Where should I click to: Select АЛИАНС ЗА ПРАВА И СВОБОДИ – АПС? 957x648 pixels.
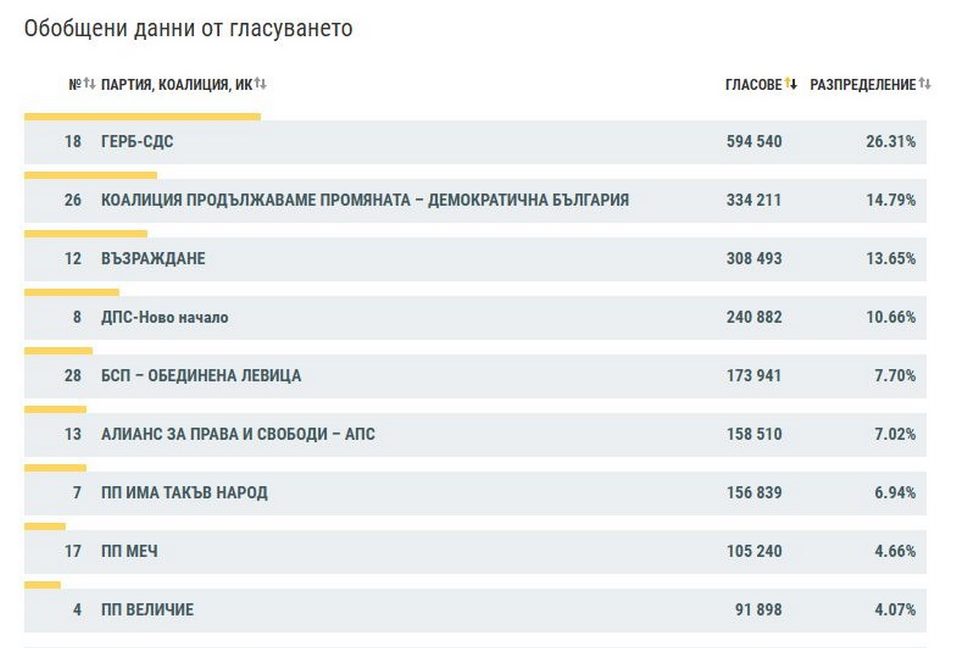click(238, 434)
